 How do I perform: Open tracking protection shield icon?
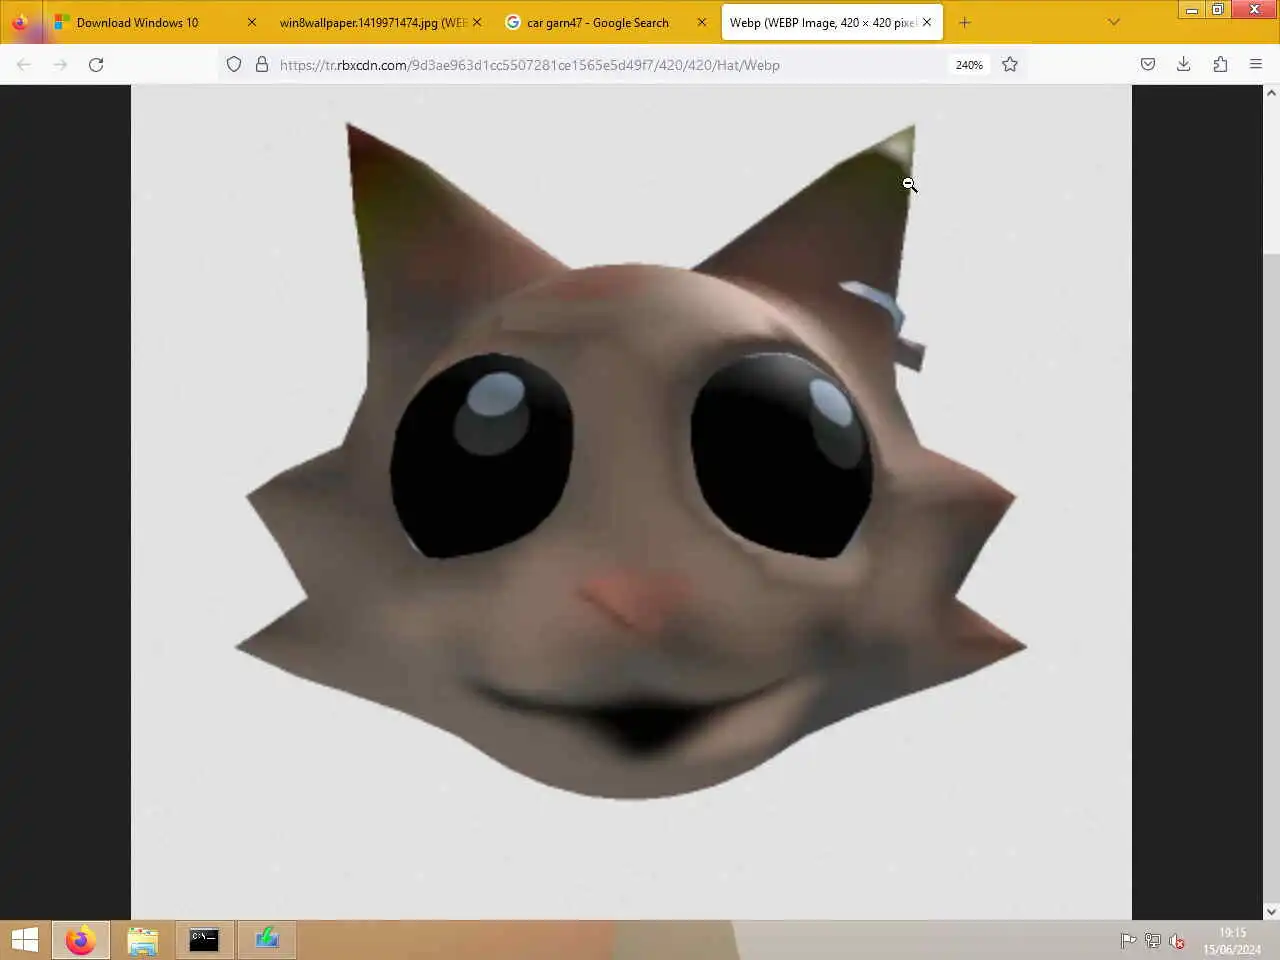[x=234, y=64]
